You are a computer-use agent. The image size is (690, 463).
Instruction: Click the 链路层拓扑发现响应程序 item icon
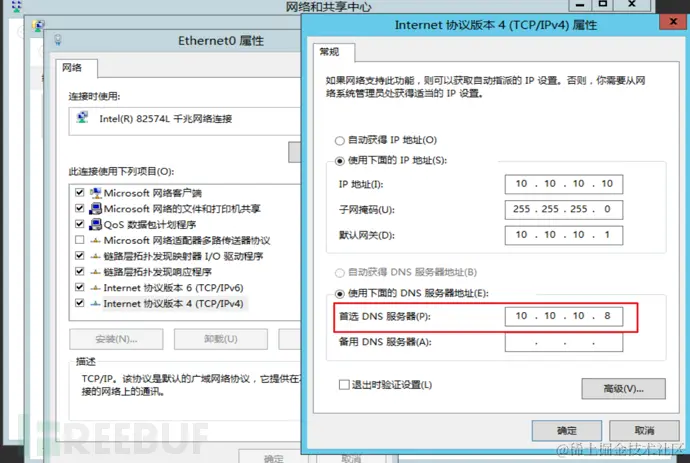tap(95, 272)
